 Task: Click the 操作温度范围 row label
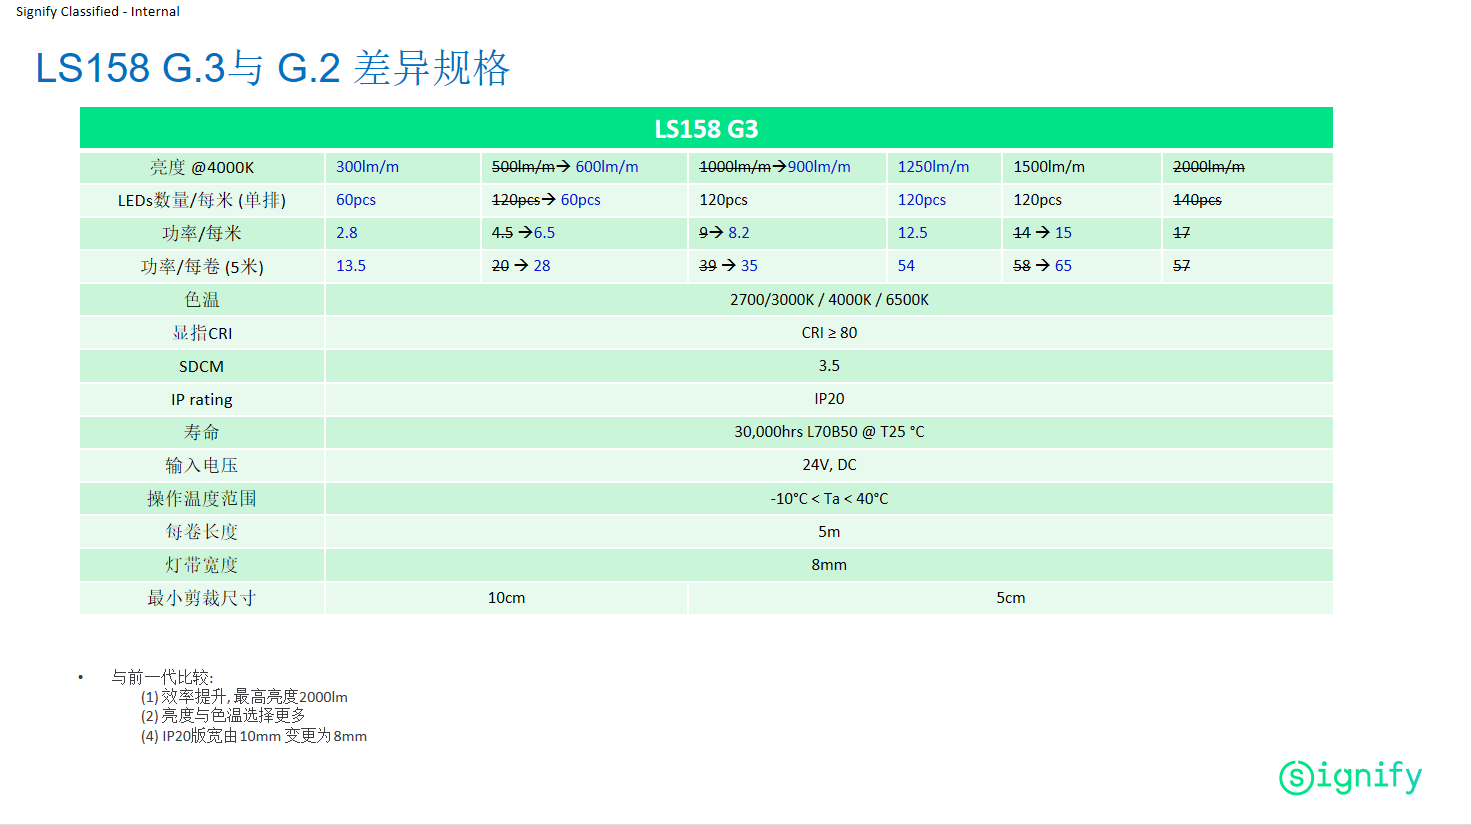[202, 498]
